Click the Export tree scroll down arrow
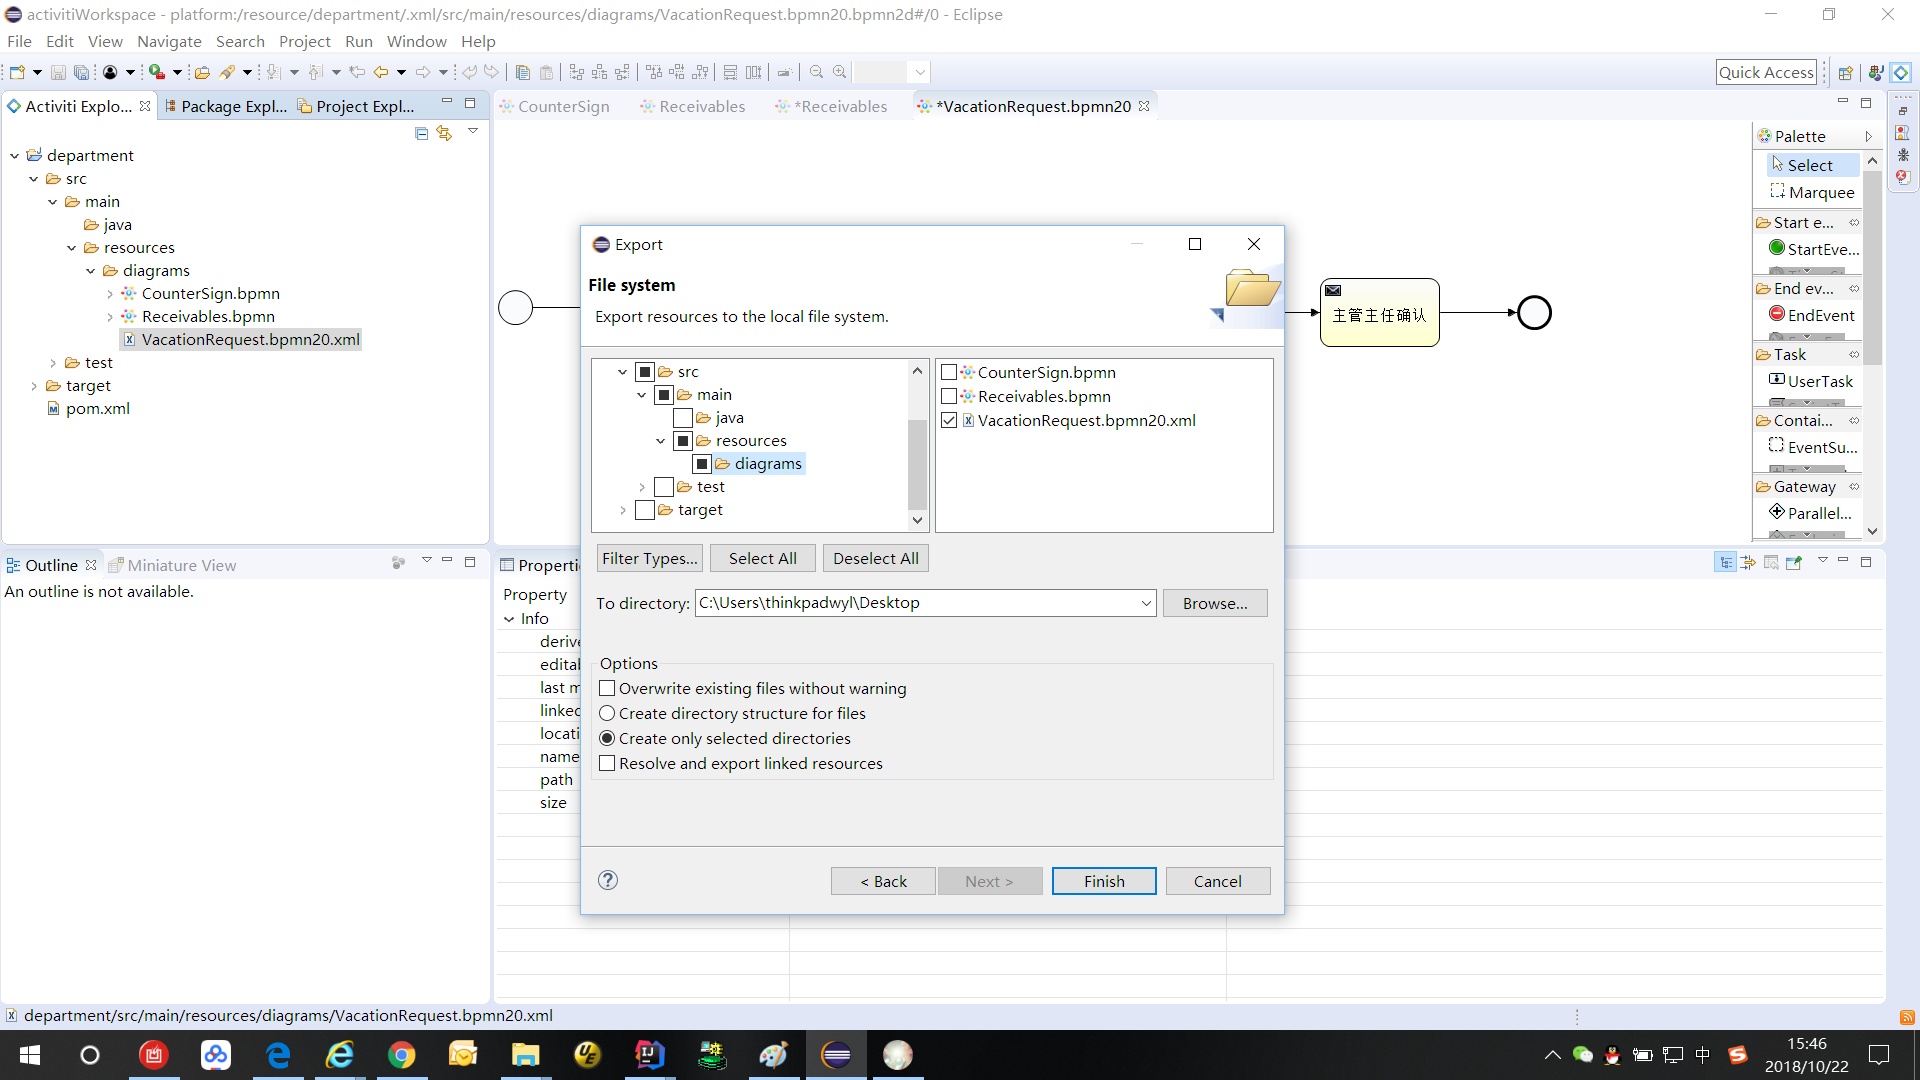 point(917,520)
